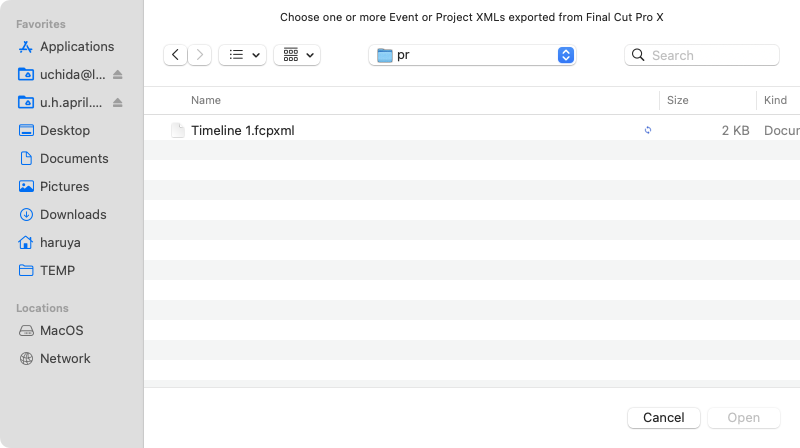This screenshot has width=800, height=448.
Task: Click the Search field
Action: point(702,55)
